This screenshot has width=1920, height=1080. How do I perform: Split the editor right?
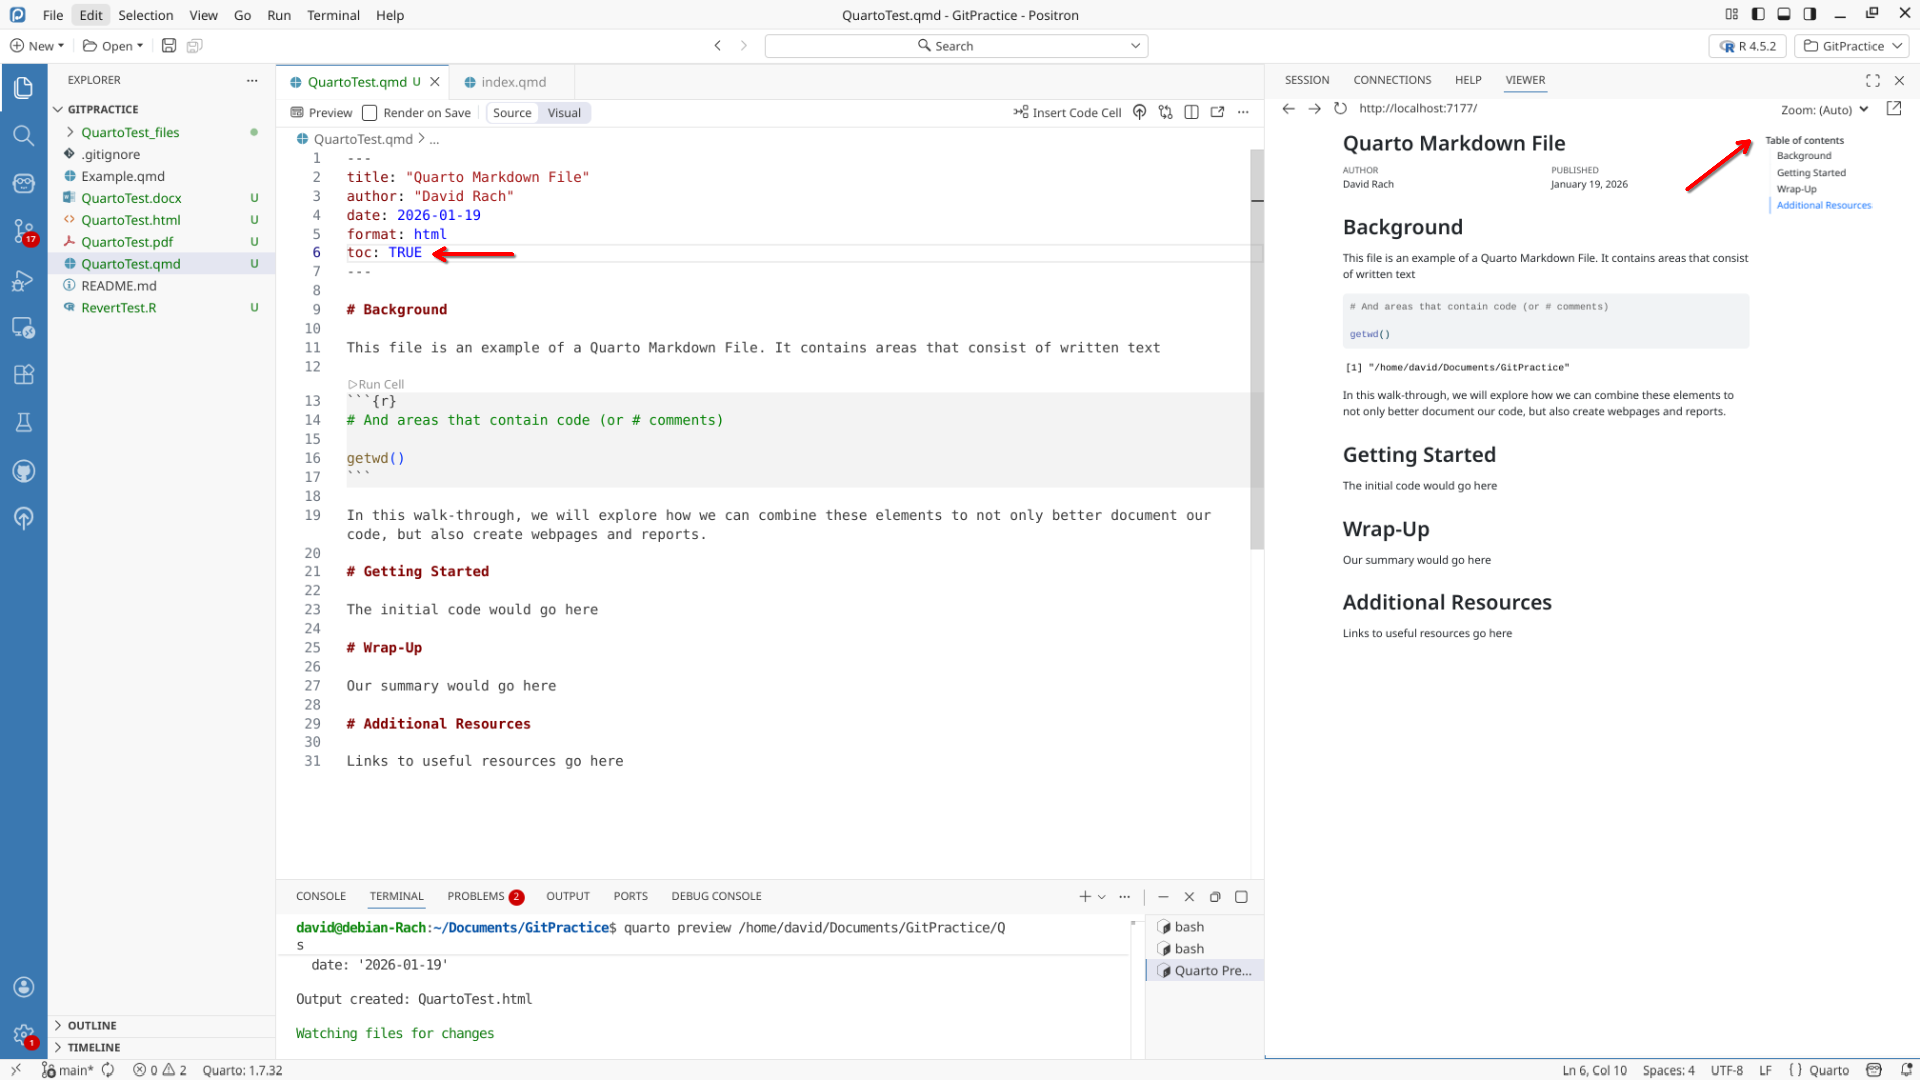pos(1191,112)
